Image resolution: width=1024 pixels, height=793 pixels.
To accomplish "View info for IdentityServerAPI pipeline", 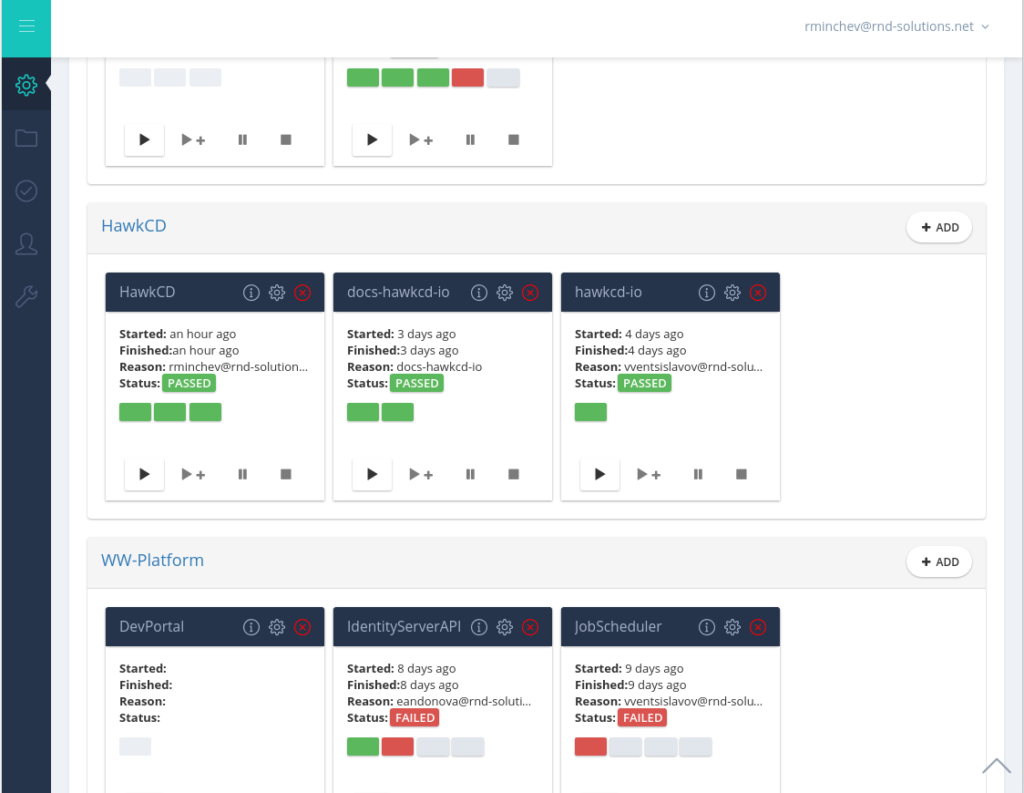I will click(479, 626).
